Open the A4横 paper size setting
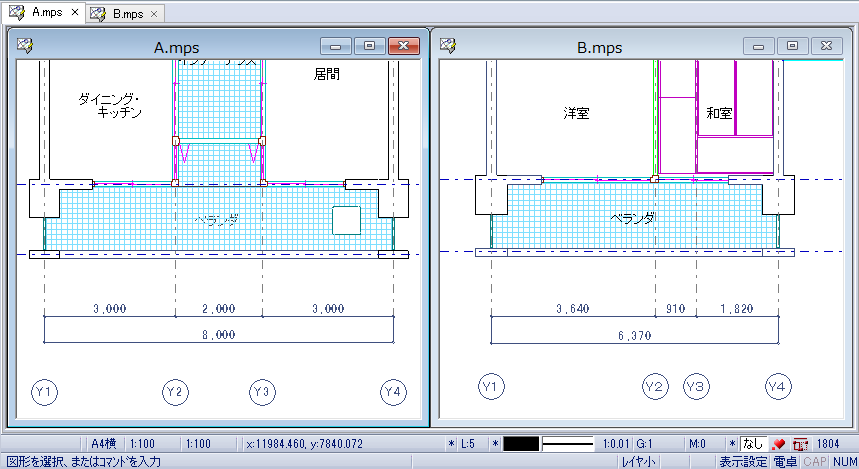 [103, 444]
